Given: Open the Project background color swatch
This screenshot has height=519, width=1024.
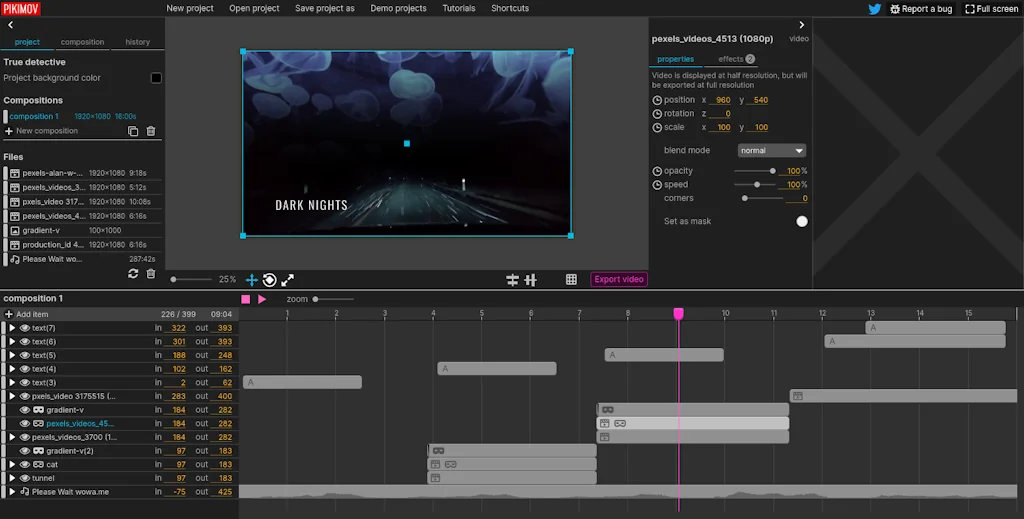Looking at the screenshot, I should click(156, 78).
